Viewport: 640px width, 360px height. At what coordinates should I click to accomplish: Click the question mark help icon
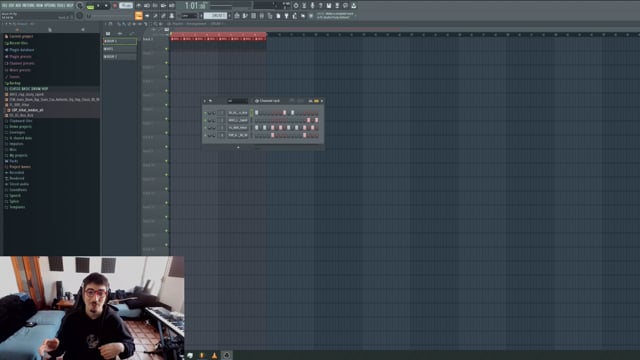coord(320,6)
